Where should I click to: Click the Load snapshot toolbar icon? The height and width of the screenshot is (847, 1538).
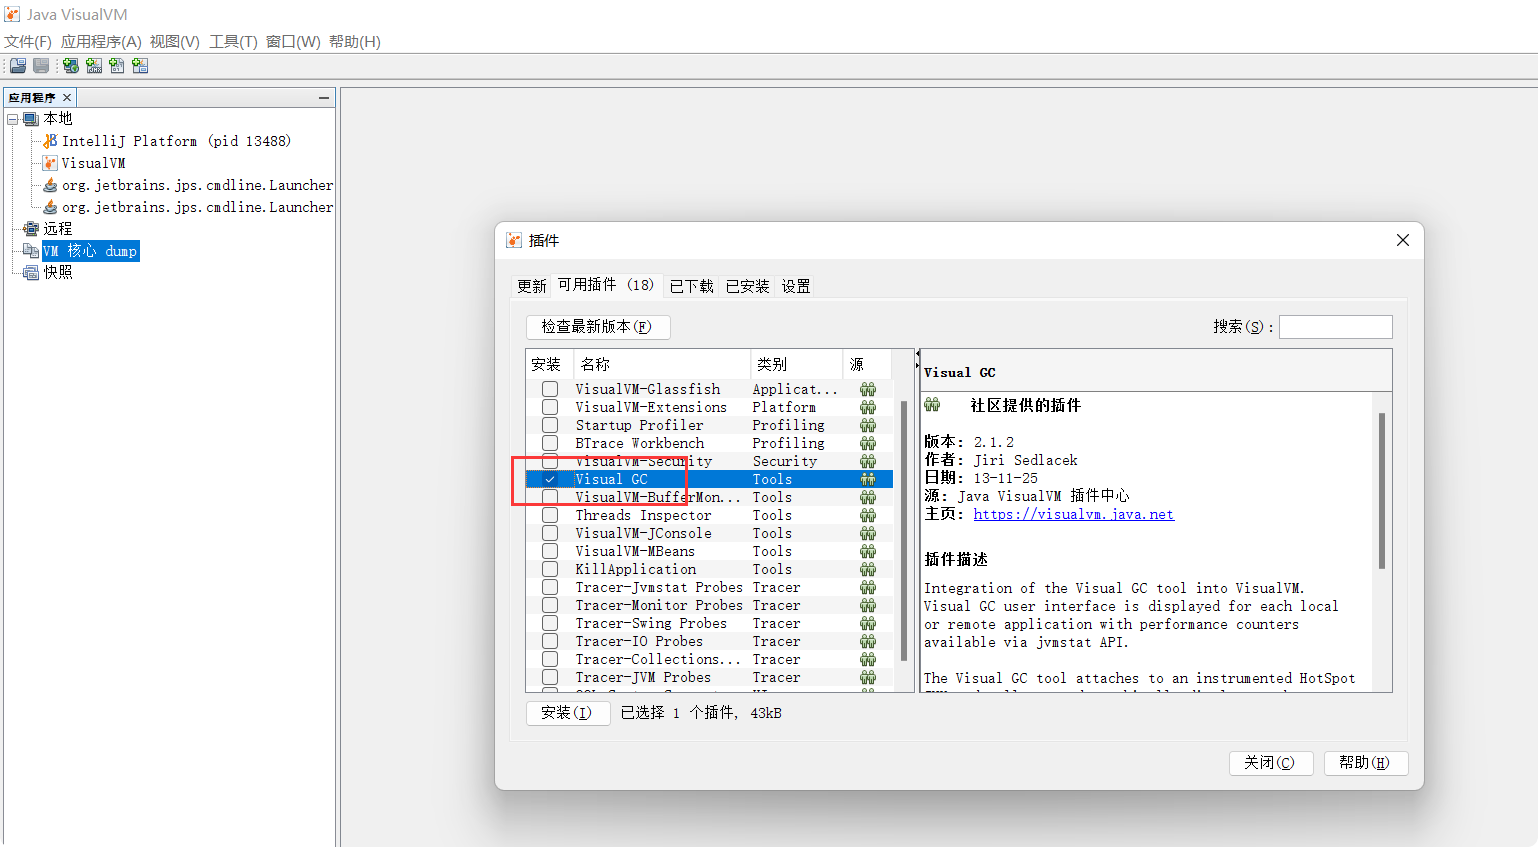[x=18, y=66]
